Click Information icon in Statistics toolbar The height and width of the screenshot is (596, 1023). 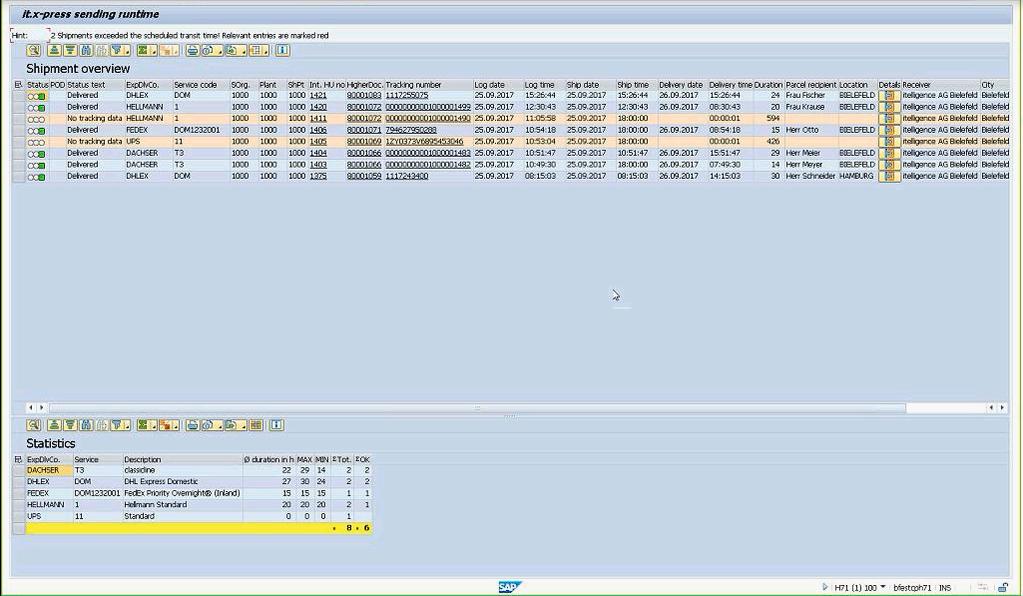pyautogui.click(x=277, y=425)
